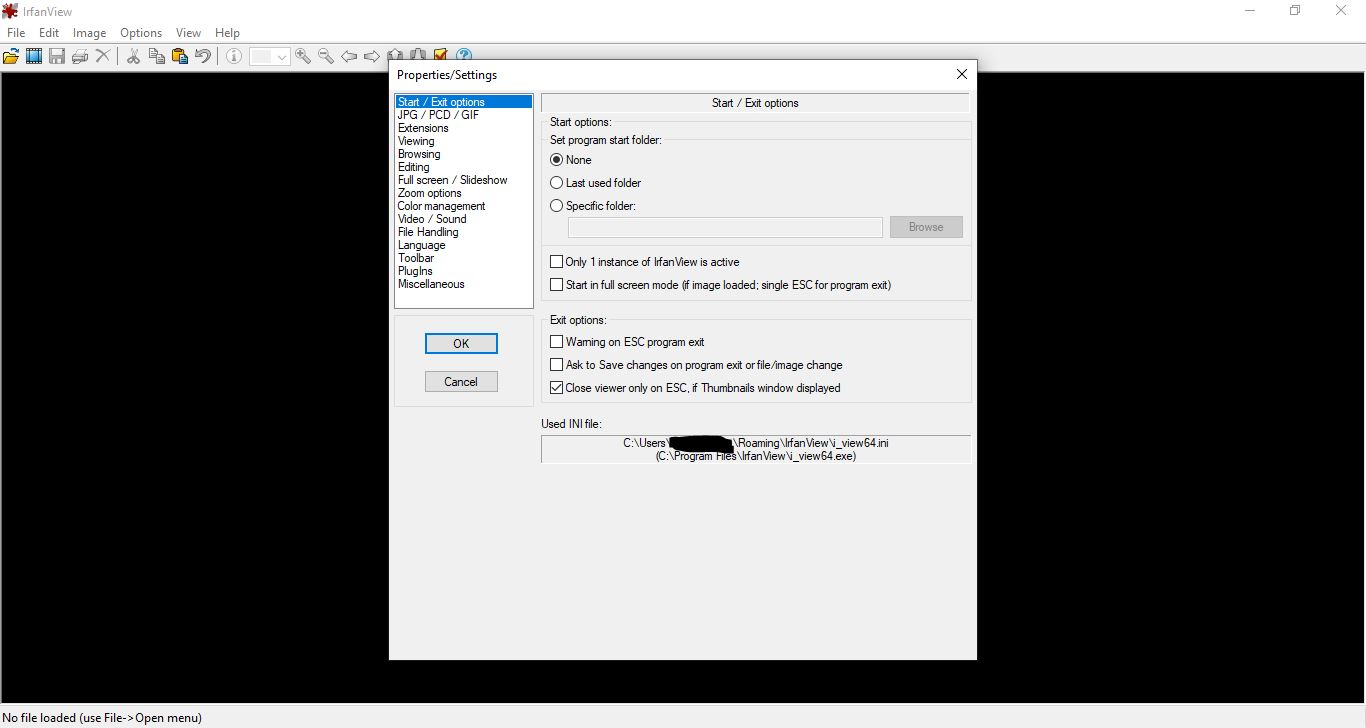
Task: Enable Only 1 instance of IrfanView
Action: pyautogui.click(x=557, y=262)
